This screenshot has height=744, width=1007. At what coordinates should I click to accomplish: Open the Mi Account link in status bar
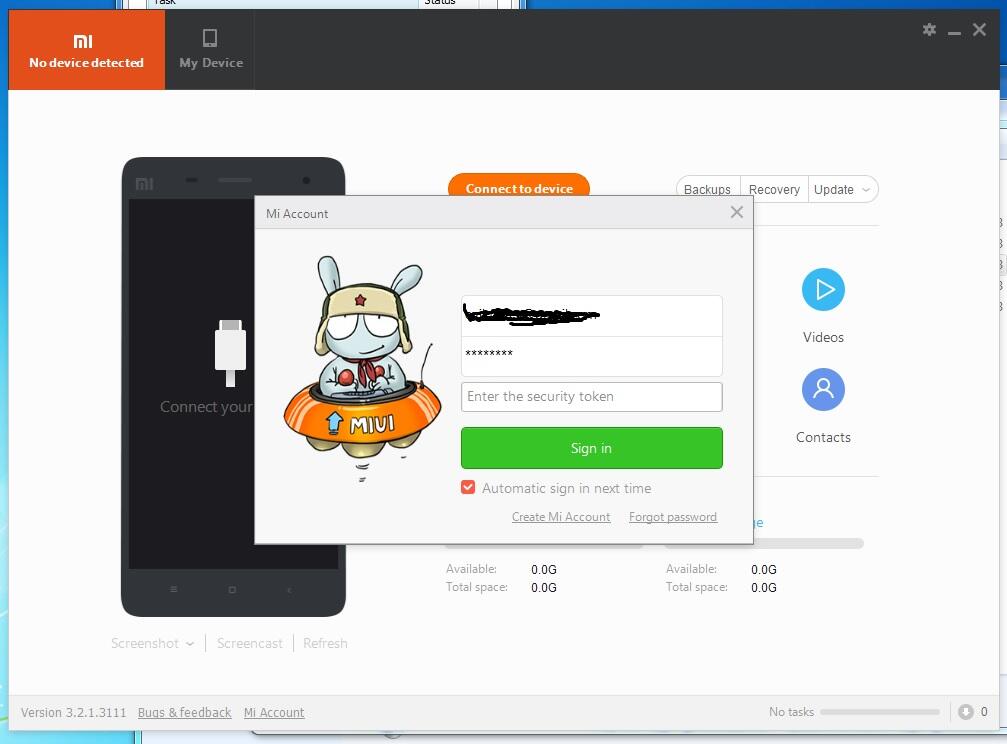click(x=274, y=712)
